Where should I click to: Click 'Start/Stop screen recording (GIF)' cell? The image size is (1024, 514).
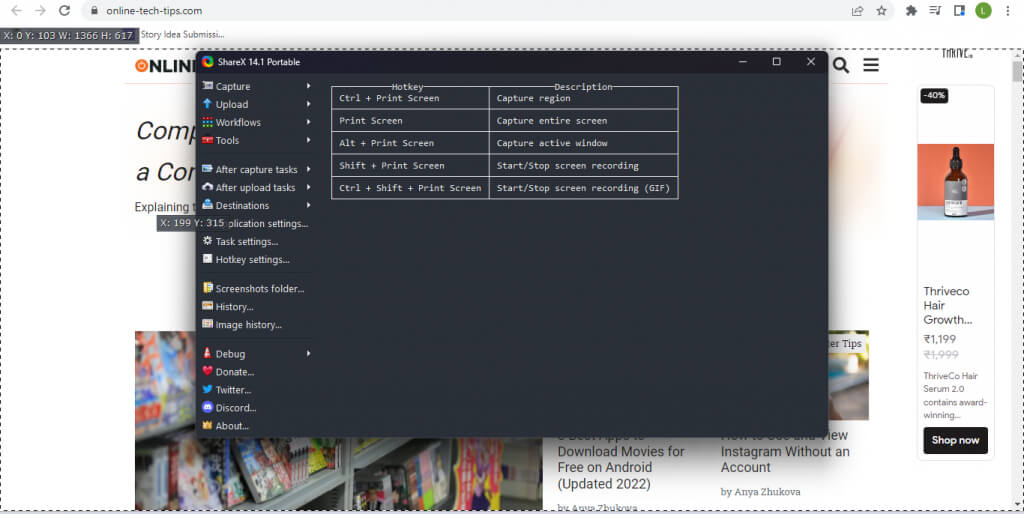click(x=583, y=188)
